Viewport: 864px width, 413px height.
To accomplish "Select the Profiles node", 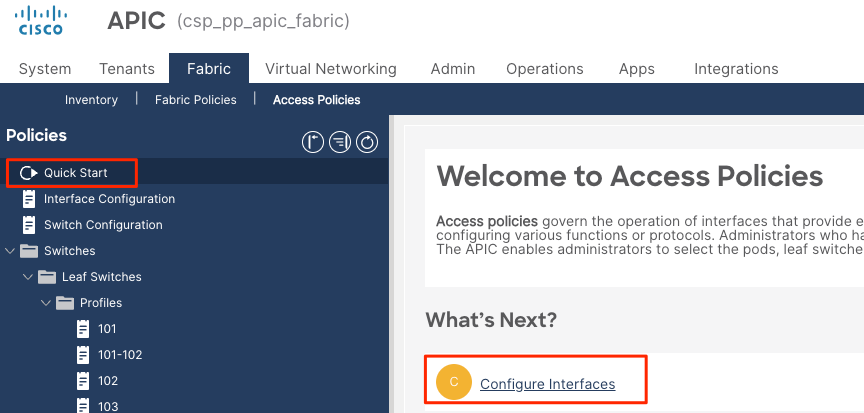I will pos(101,303).
